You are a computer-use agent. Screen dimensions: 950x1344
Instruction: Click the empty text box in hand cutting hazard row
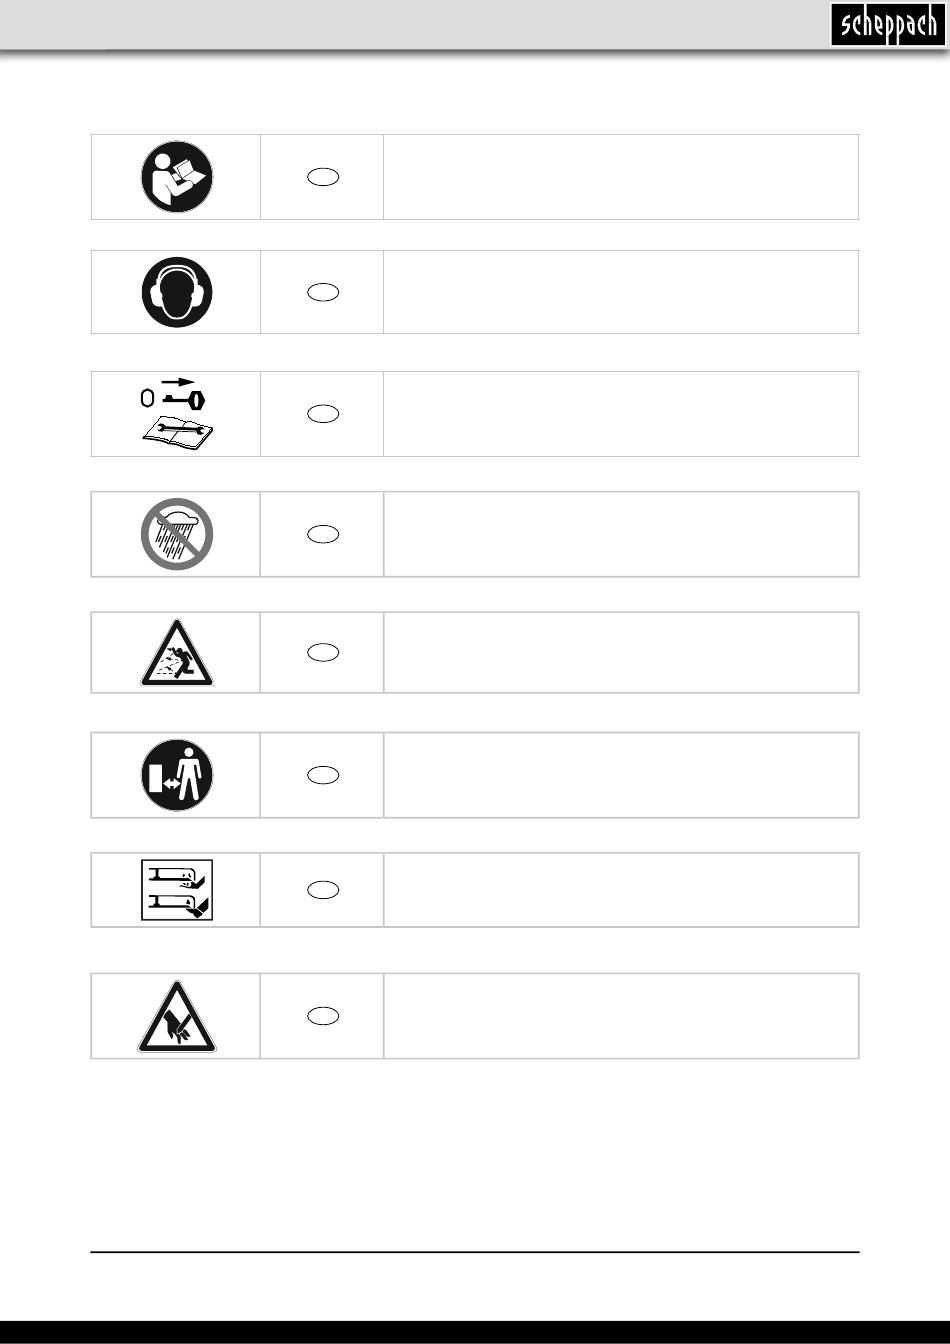click(621, 1016)
